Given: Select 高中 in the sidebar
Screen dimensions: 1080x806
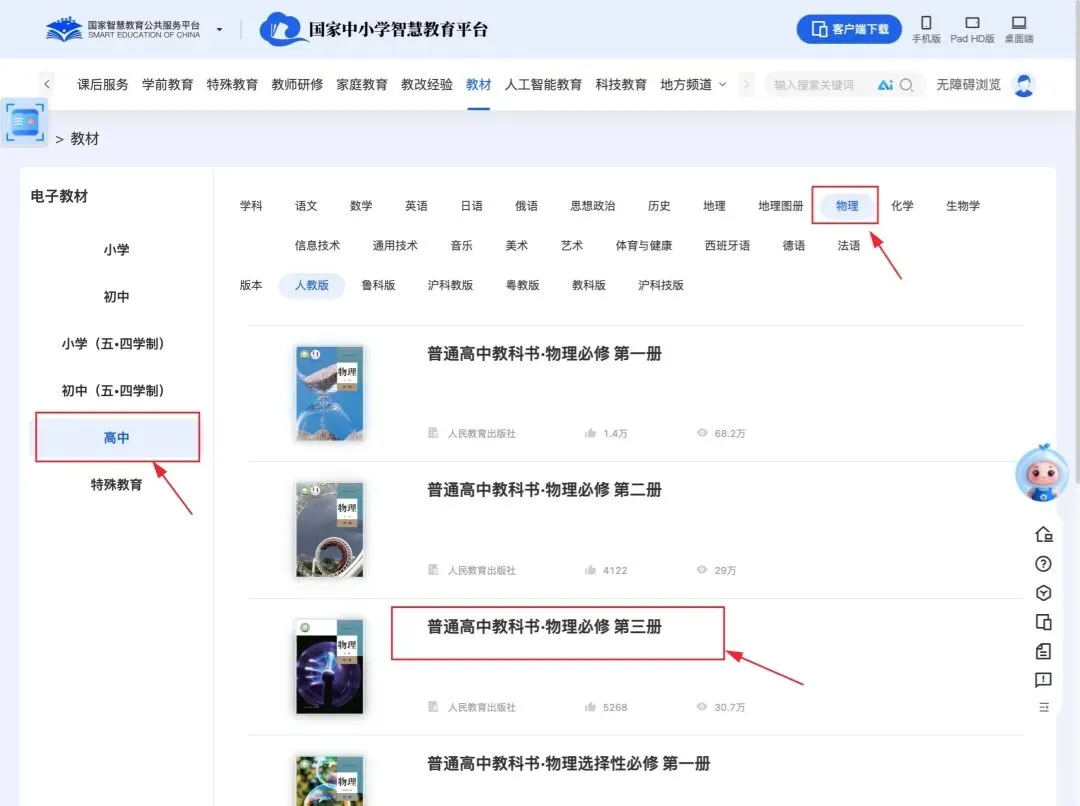Looking at the screenshot, I should pyautogui.click(x=117, y=437).
